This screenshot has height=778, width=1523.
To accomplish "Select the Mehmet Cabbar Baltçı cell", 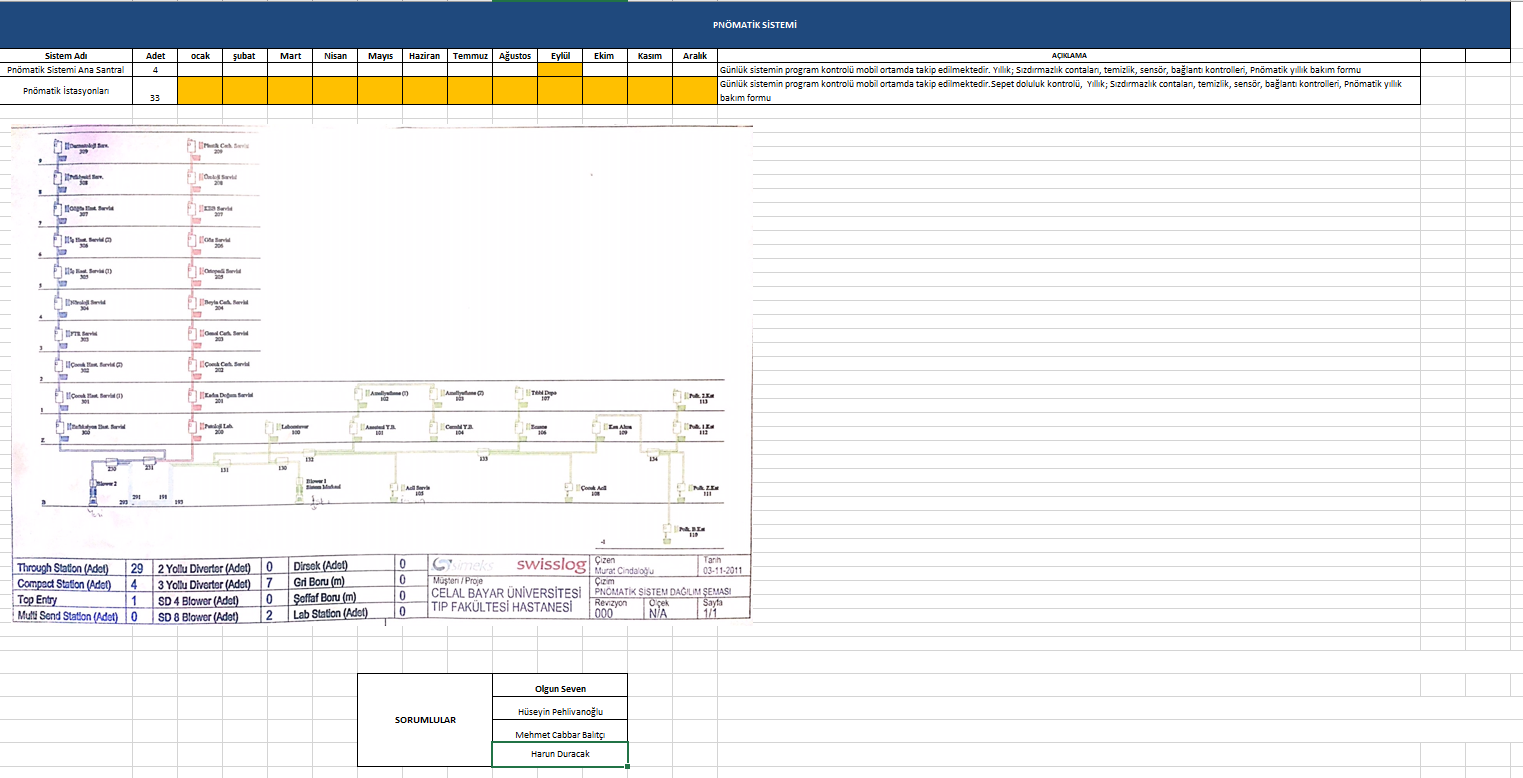I will 560,733.
